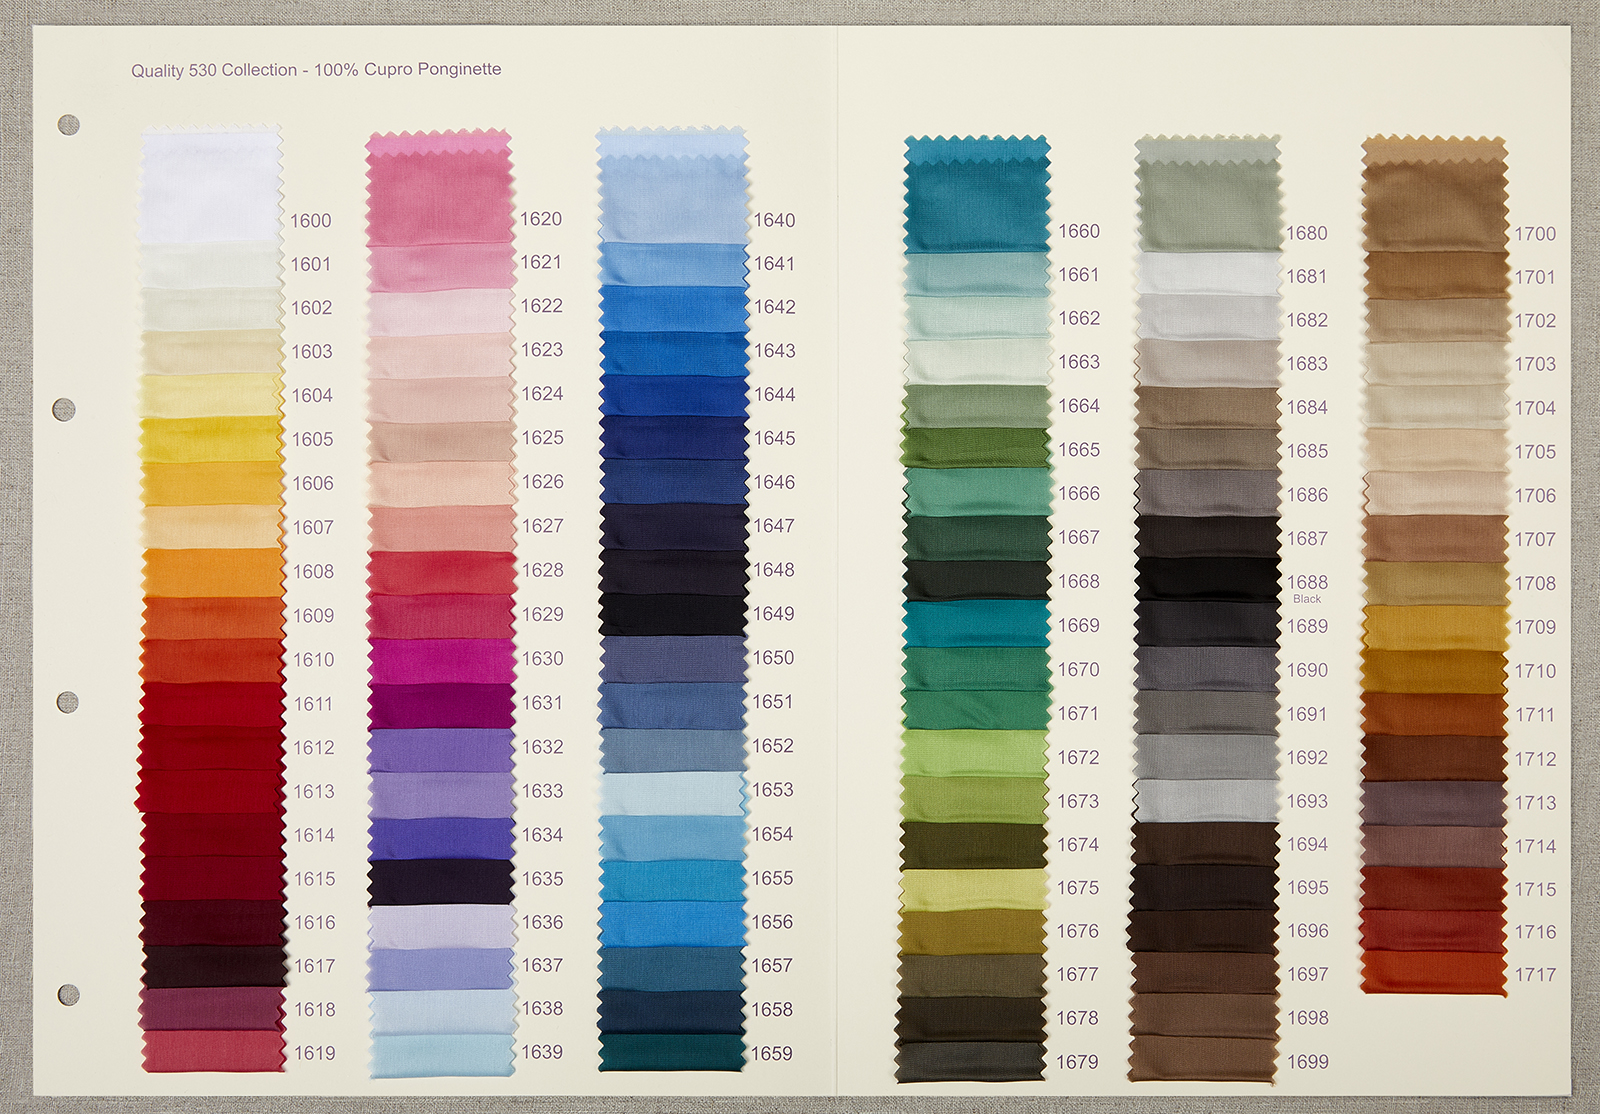Choose the sky blue swatch 1654
The width and height of the screenshot is (1600, 1114).
click(x=673, y=838)
